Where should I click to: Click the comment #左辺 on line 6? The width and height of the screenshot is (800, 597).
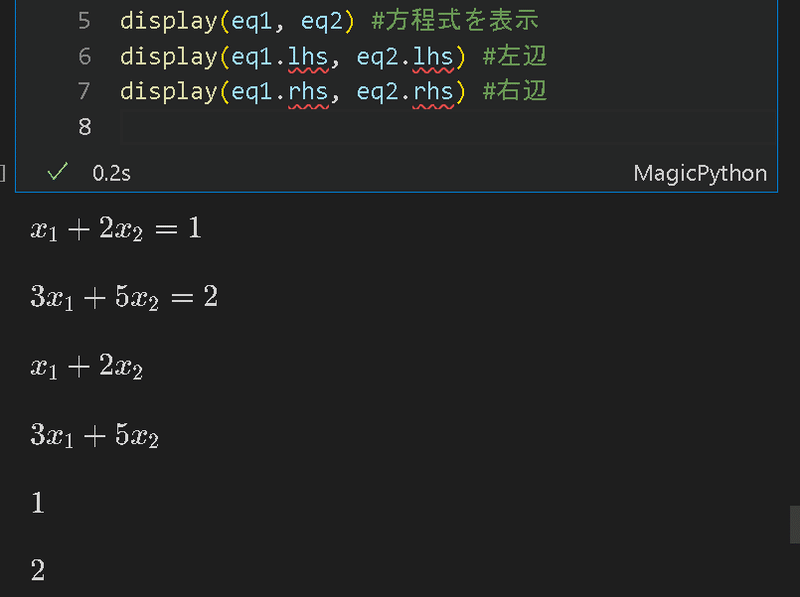click(x=515, y=57)
